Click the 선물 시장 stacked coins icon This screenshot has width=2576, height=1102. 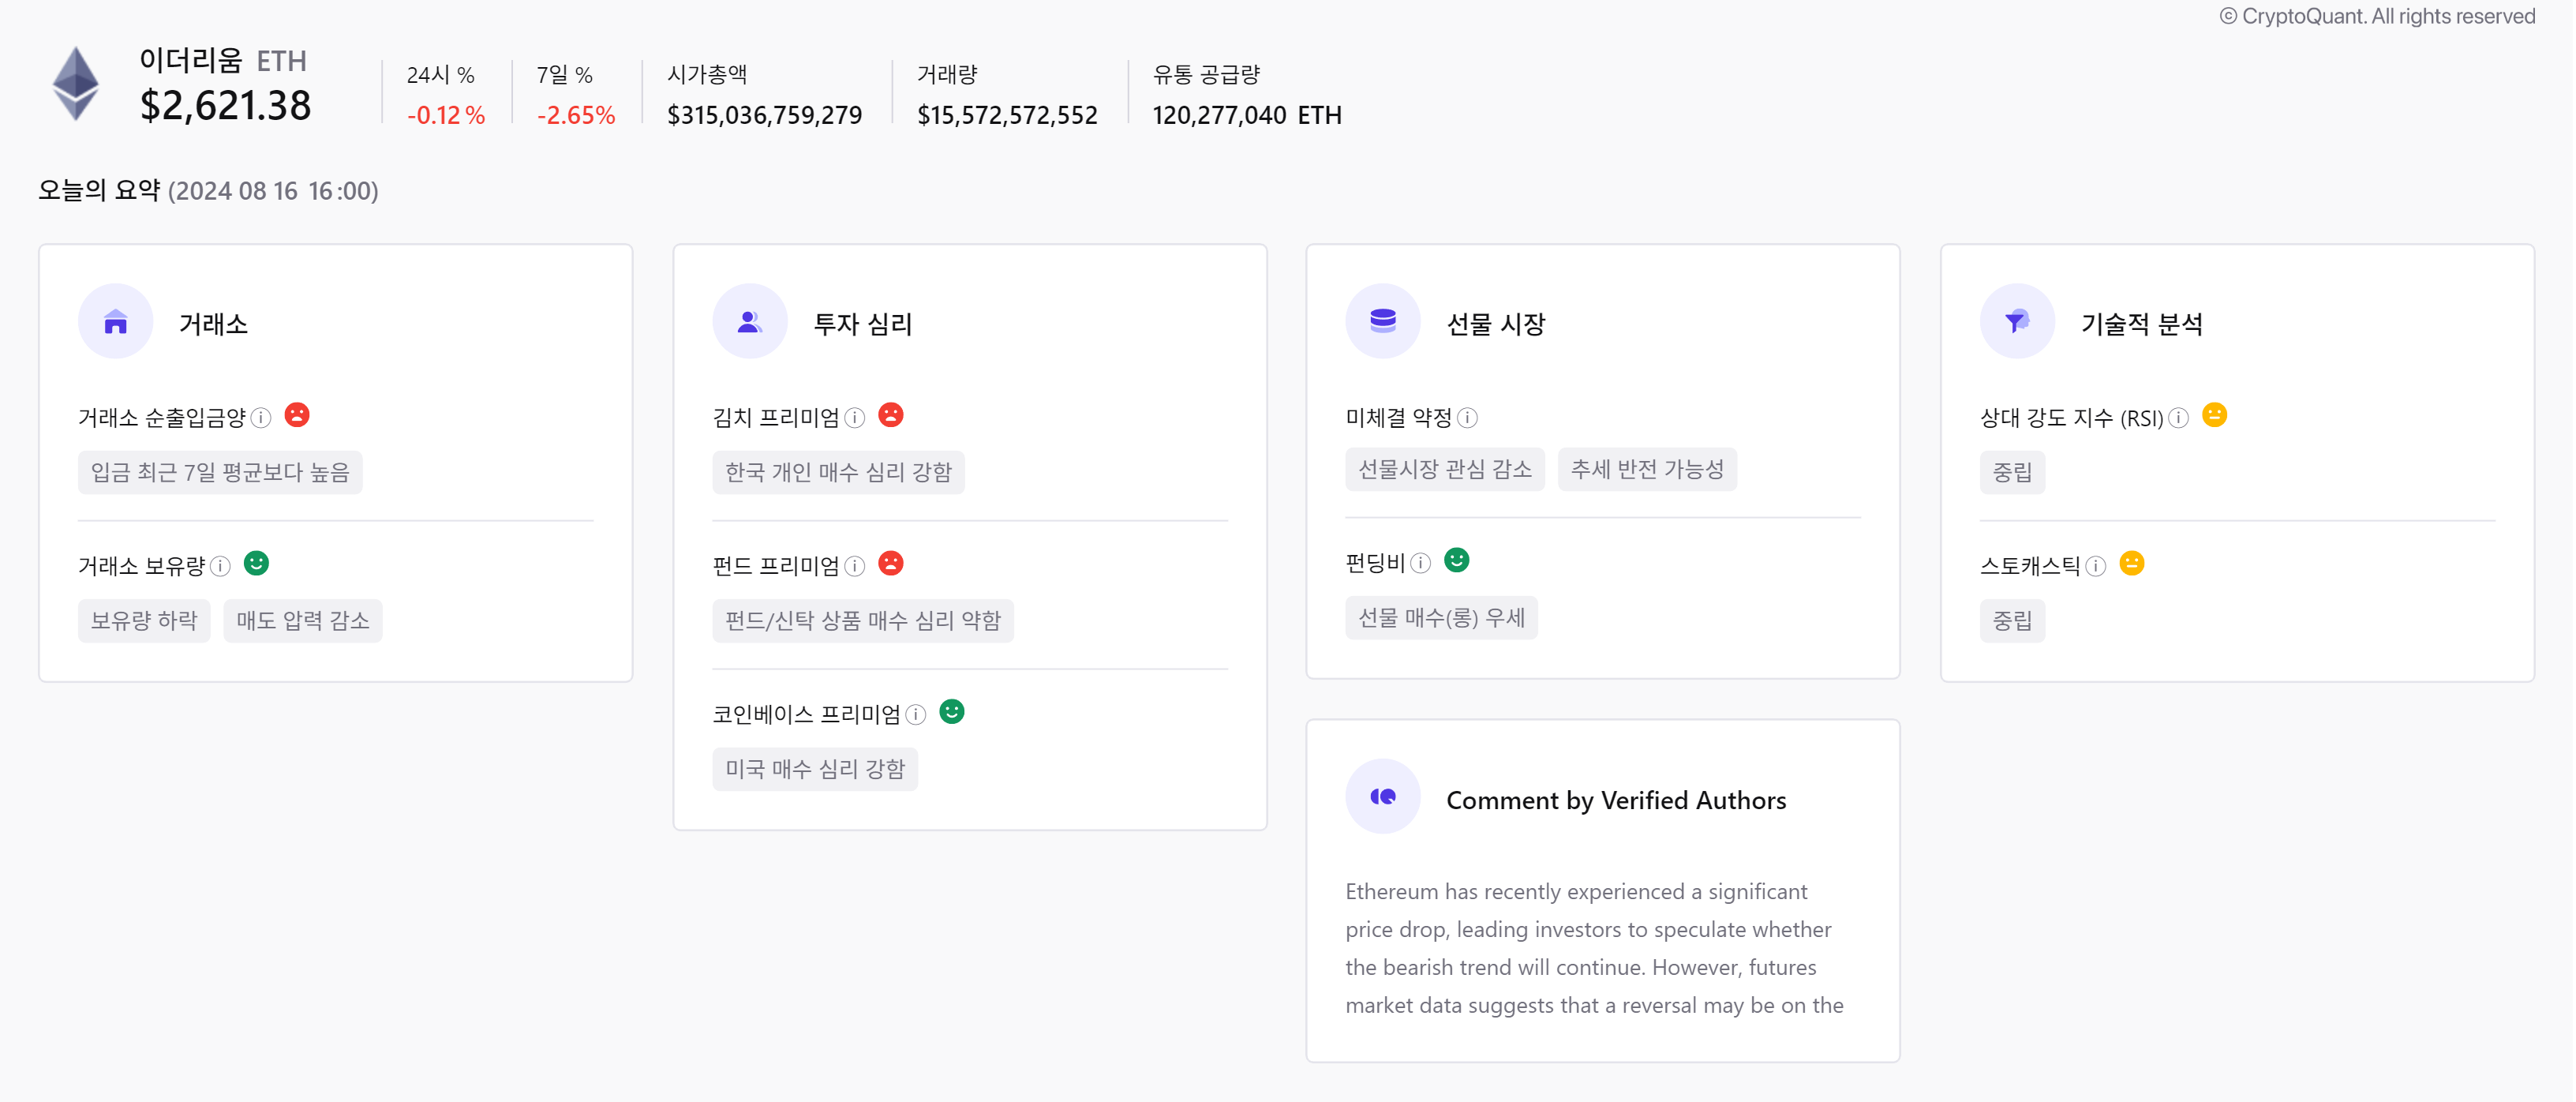click(1383, 321)
